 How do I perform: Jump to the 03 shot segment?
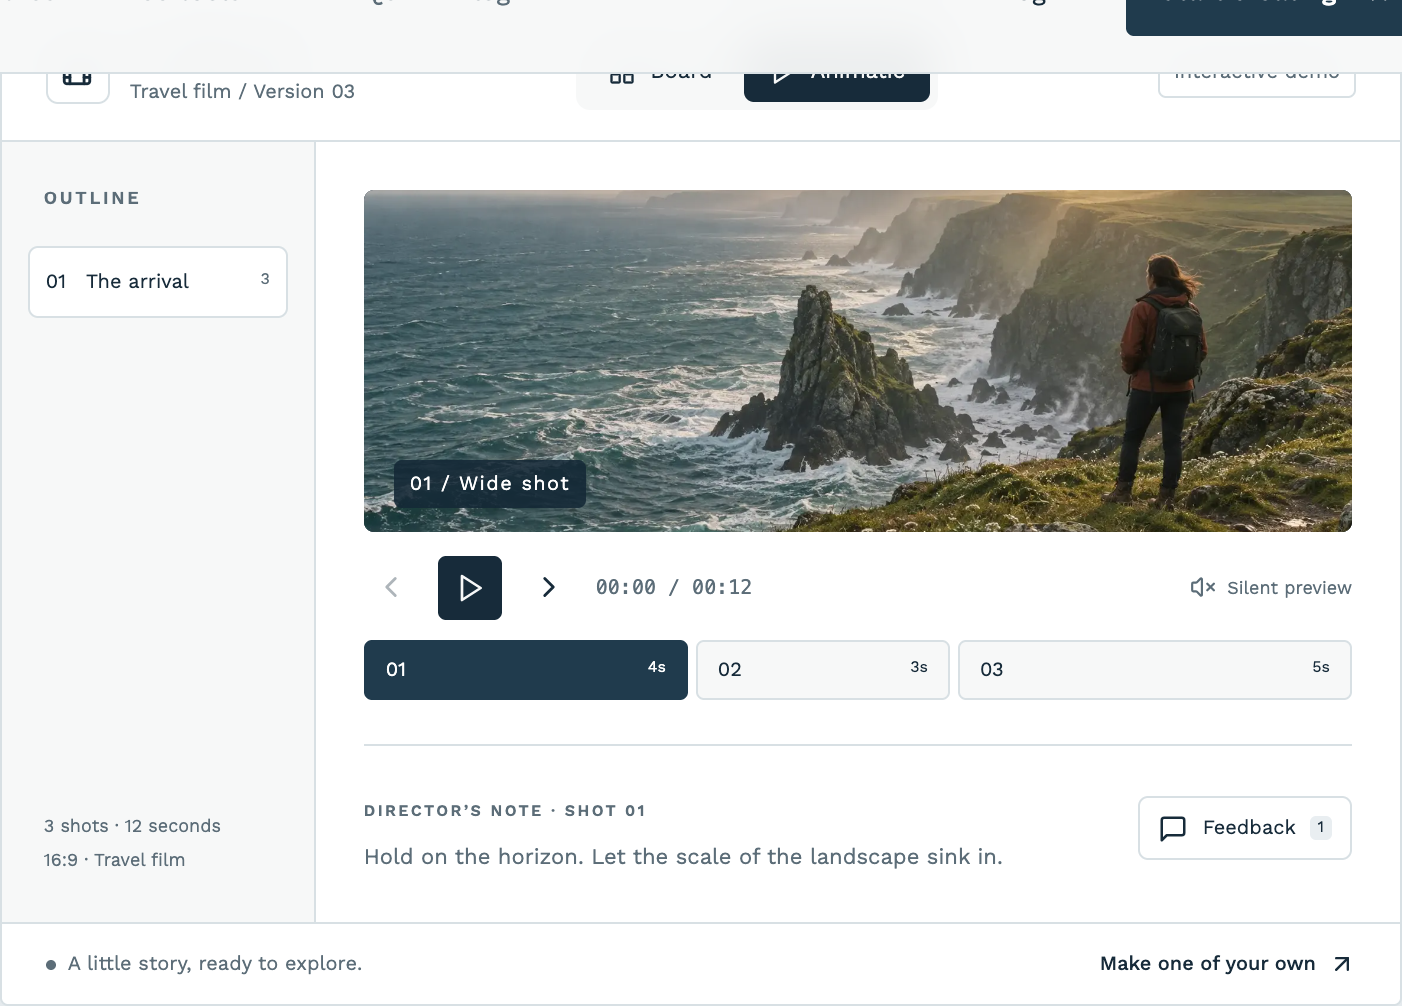1155,670
